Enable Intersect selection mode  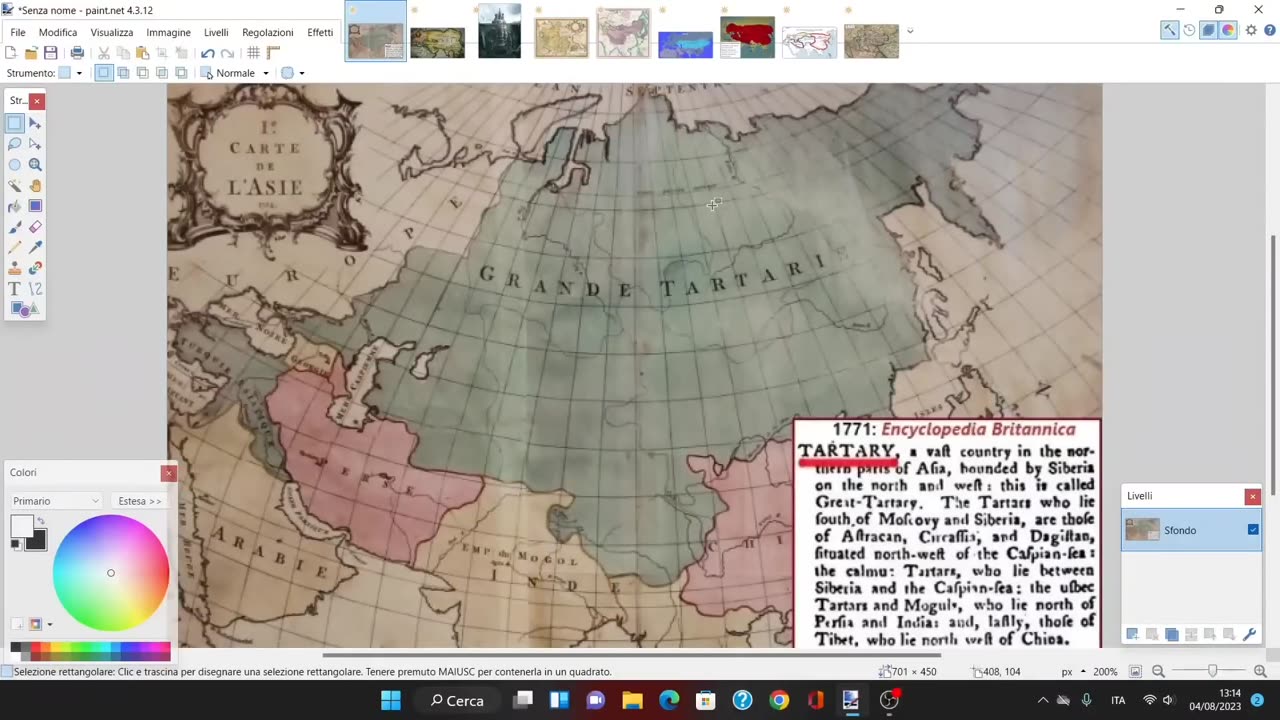[161, 73]
